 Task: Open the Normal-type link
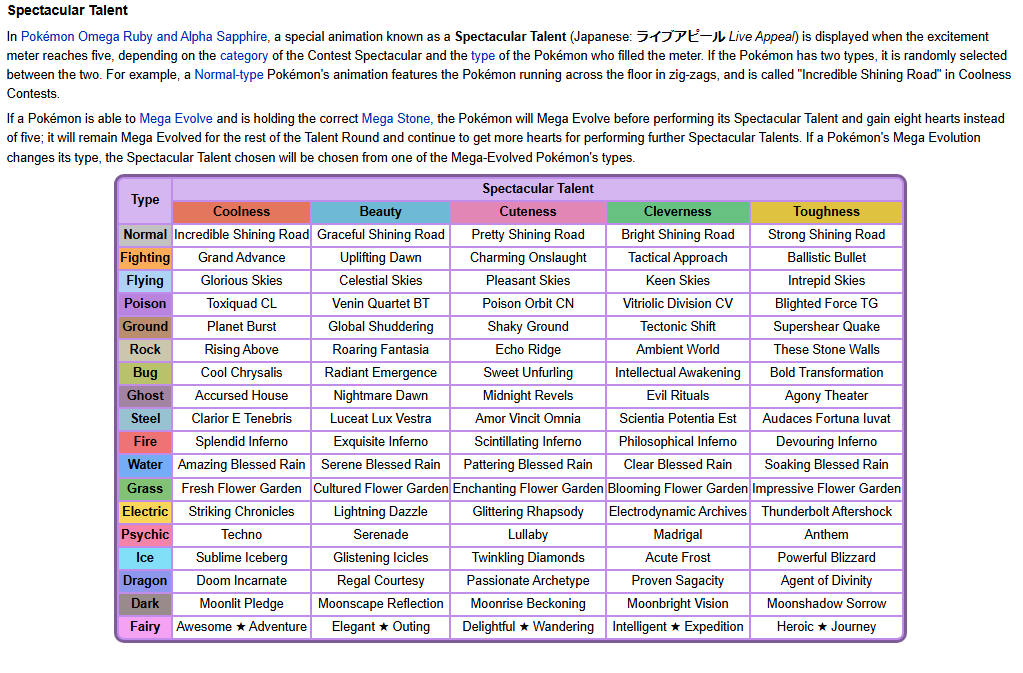[229, 74]
